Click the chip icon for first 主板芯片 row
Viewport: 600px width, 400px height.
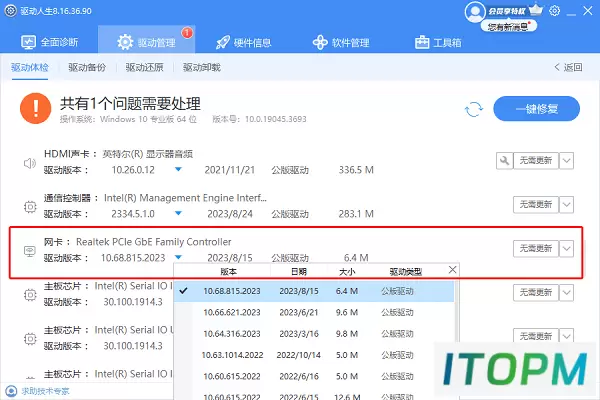(x=30, y=295)
